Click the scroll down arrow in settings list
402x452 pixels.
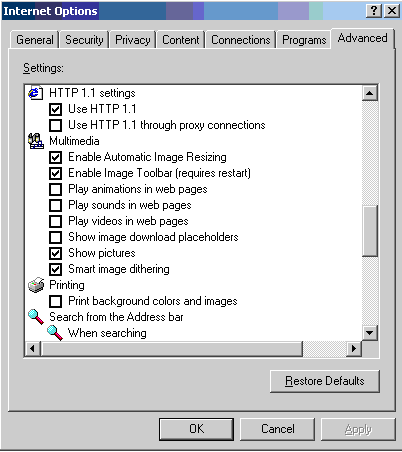click(x=369, y=333)
